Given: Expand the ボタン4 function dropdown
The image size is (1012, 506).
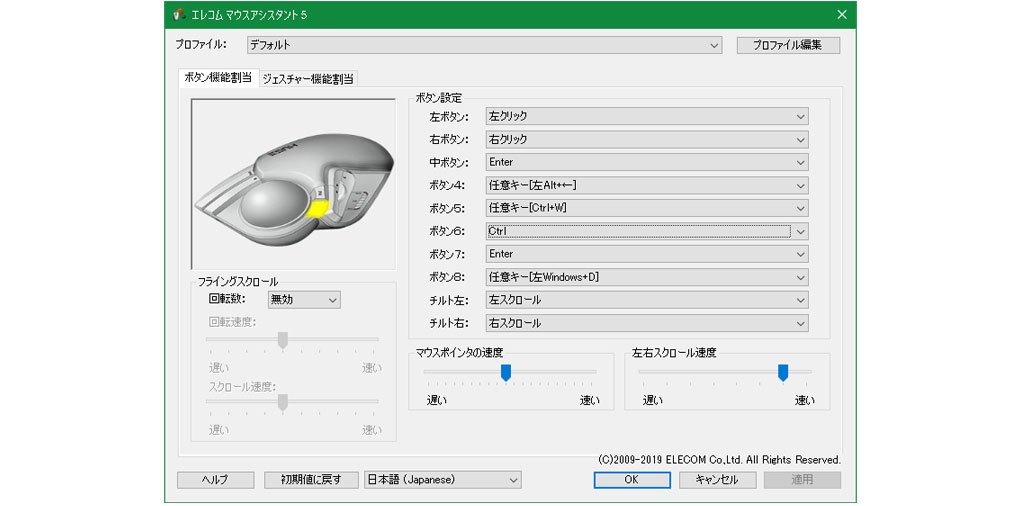Looking at the screenshot, I should (647, 186).
